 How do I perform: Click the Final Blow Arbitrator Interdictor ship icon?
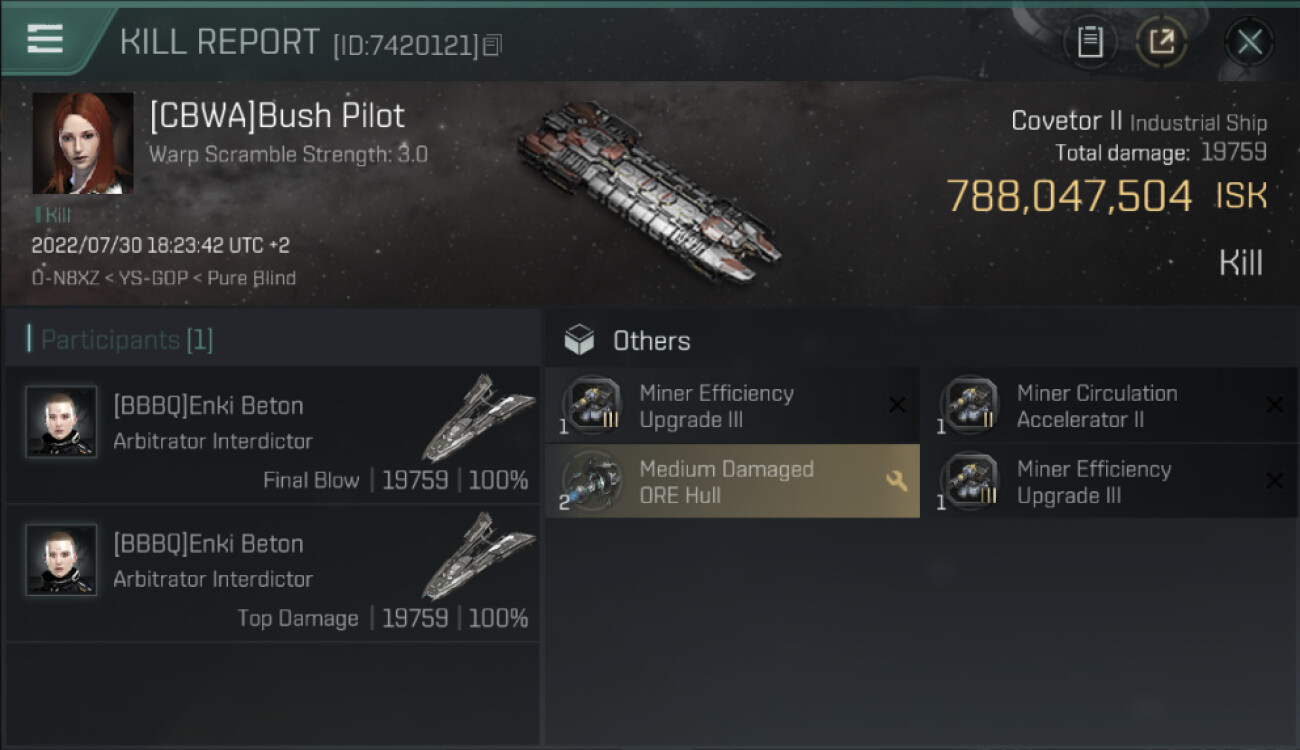pyautogui.click(x=478, y=418)
